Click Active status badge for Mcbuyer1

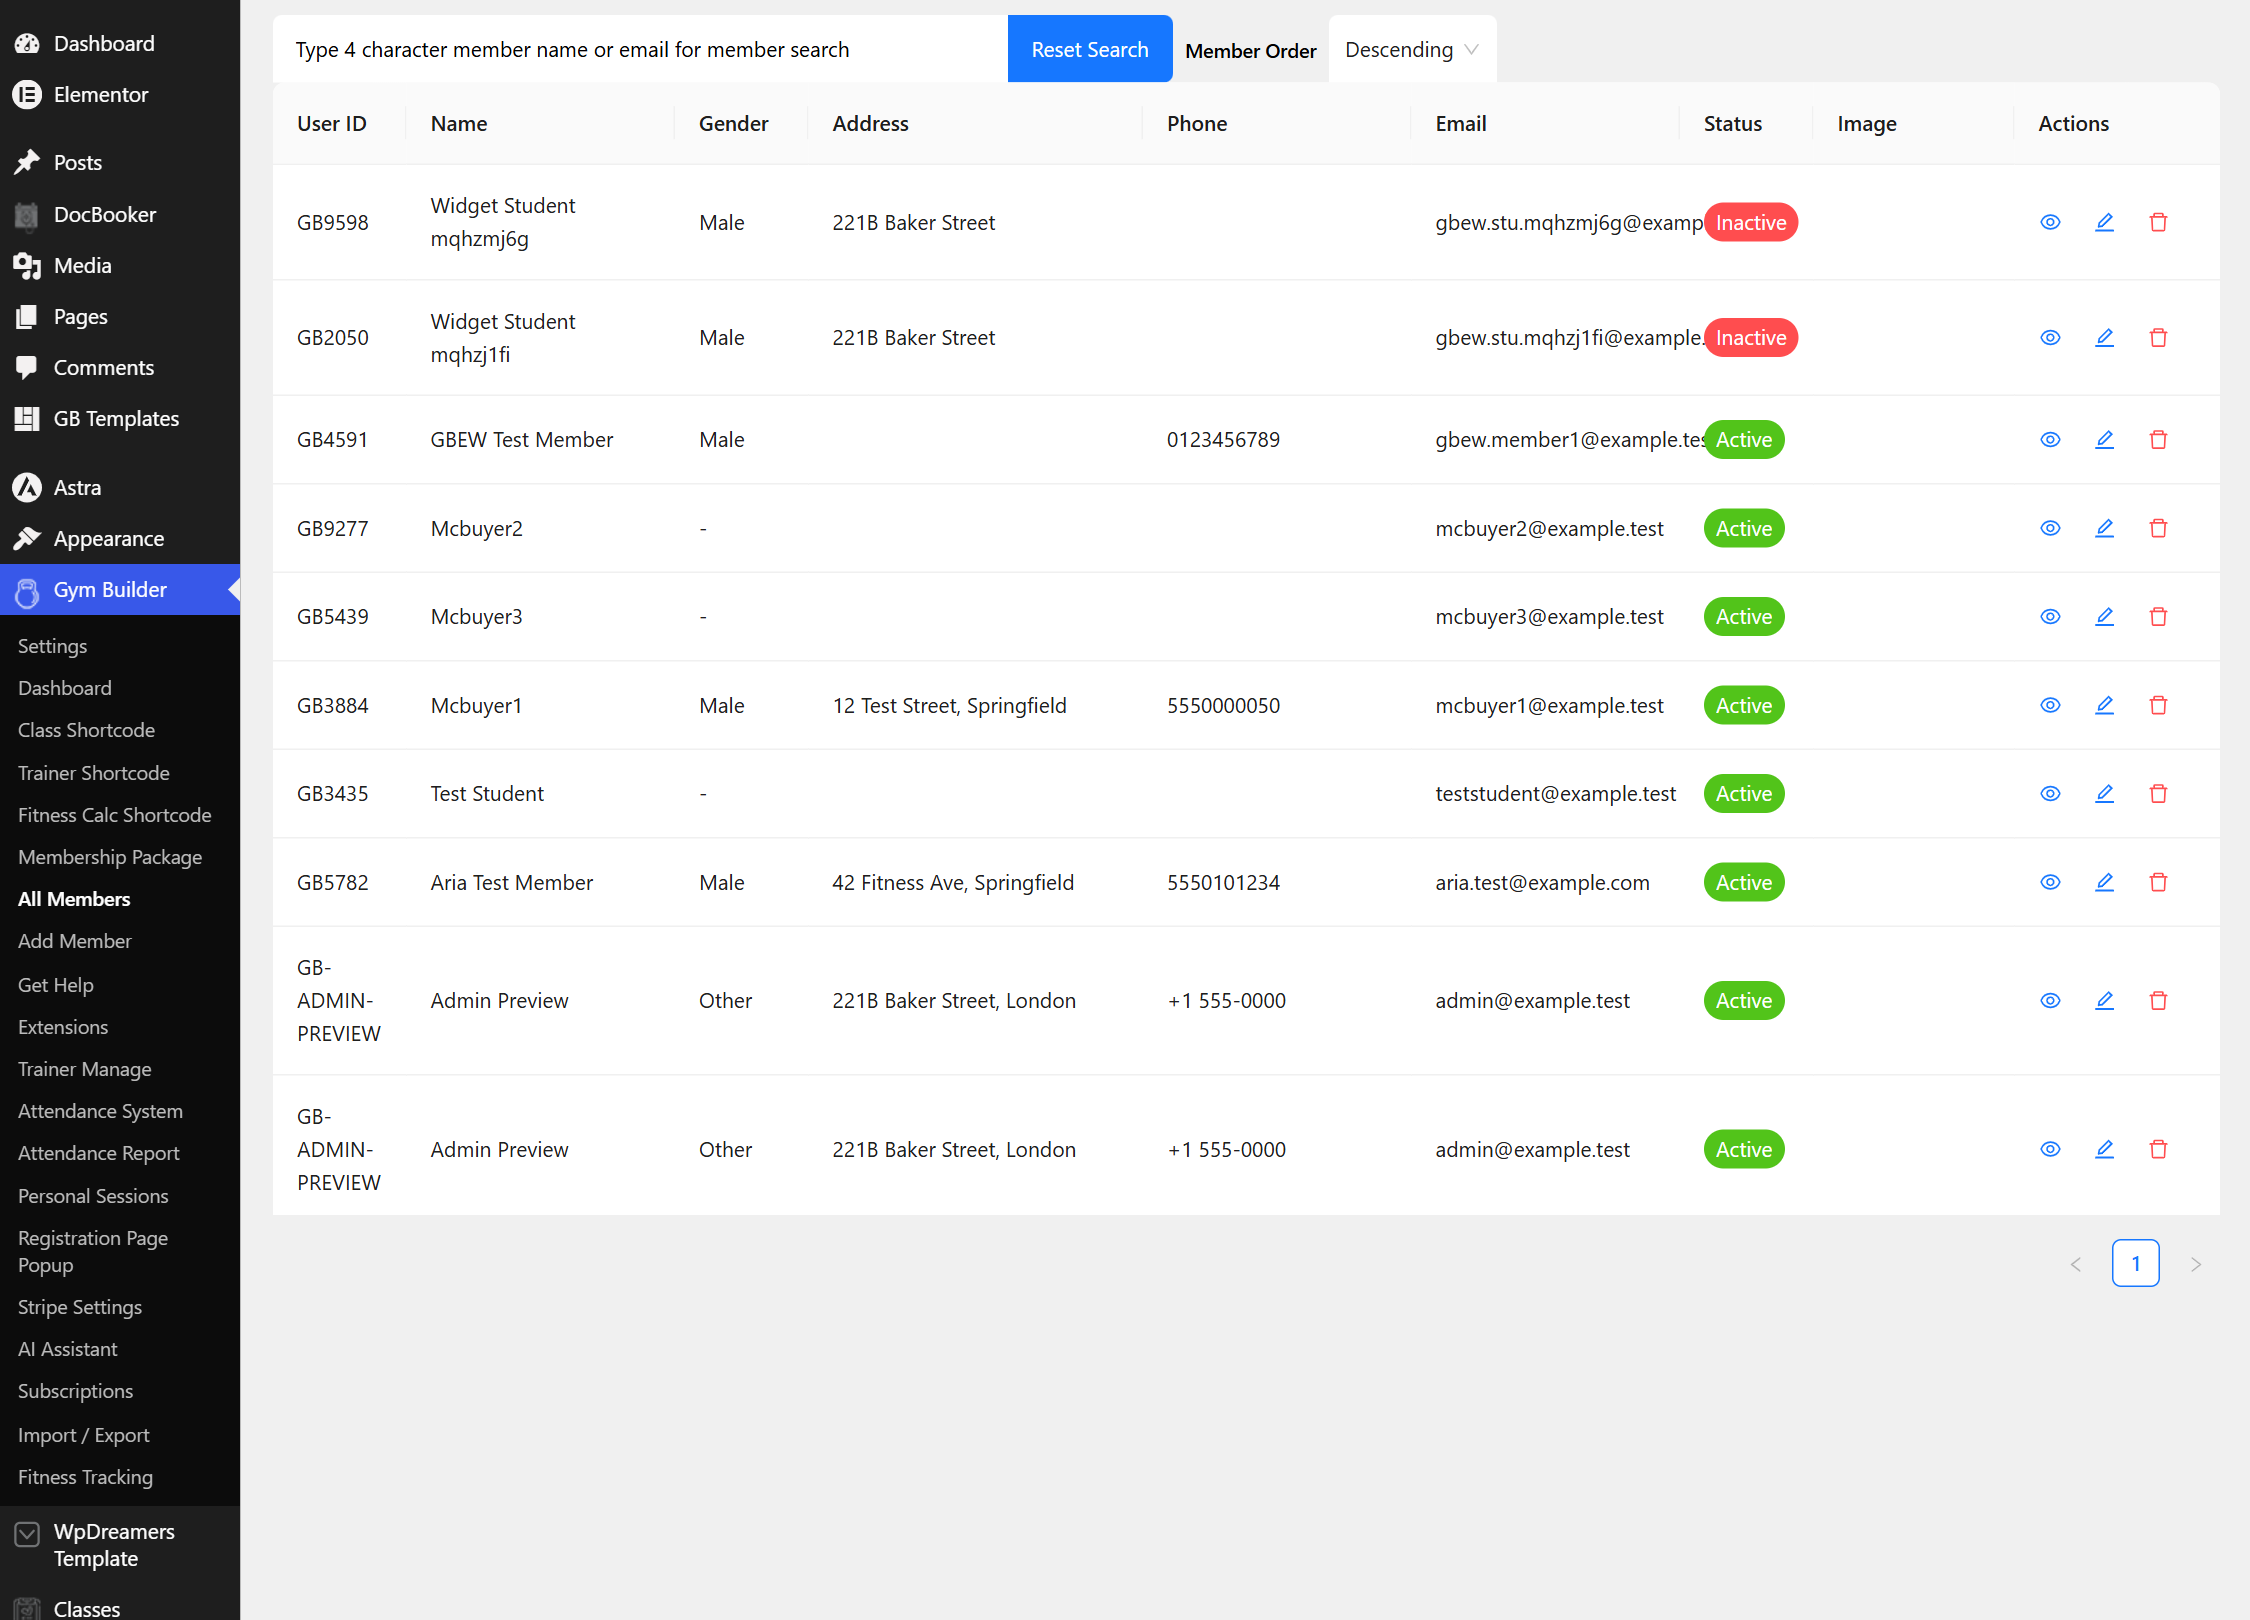coord(1744,705)
